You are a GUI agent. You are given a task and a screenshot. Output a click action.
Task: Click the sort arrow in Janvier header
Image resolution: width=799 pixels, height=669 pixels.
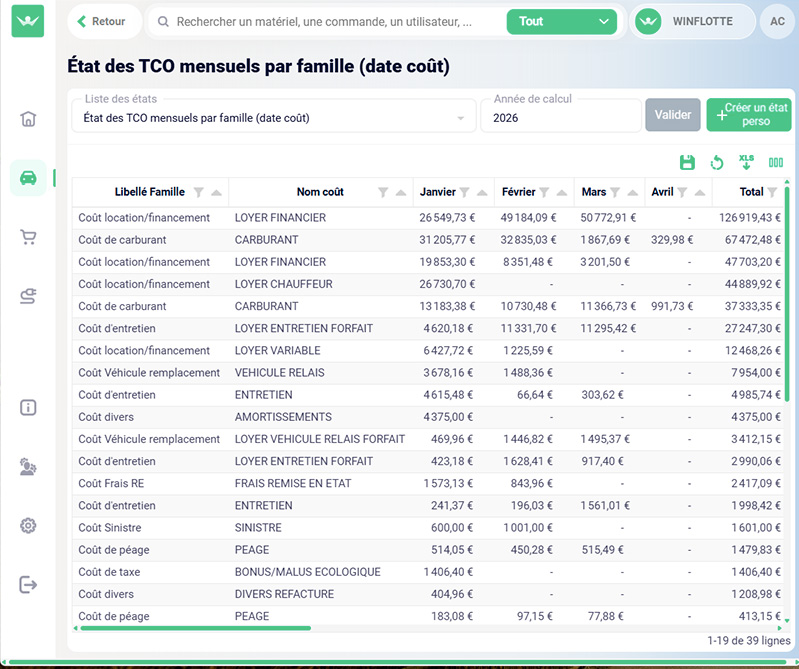482,193
